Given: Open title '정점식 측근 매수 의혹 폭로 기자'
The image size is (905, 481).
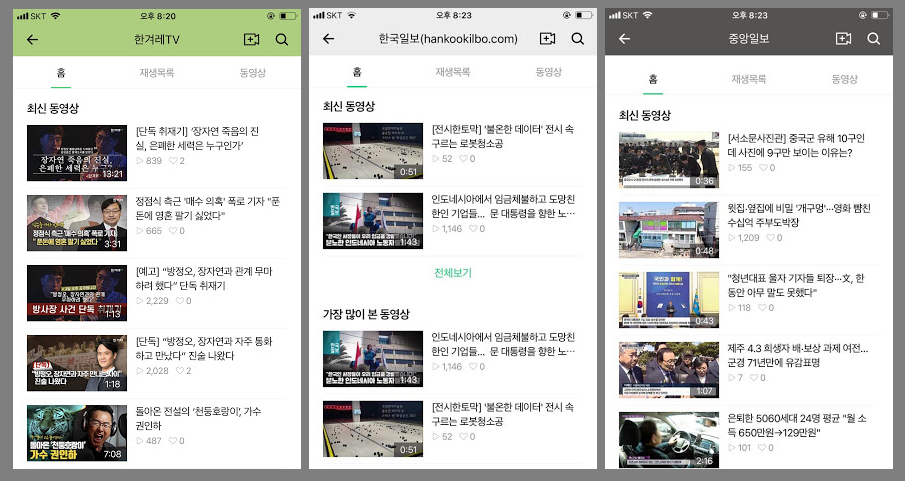Looking at the screenshot, I should tap(207, 208).
